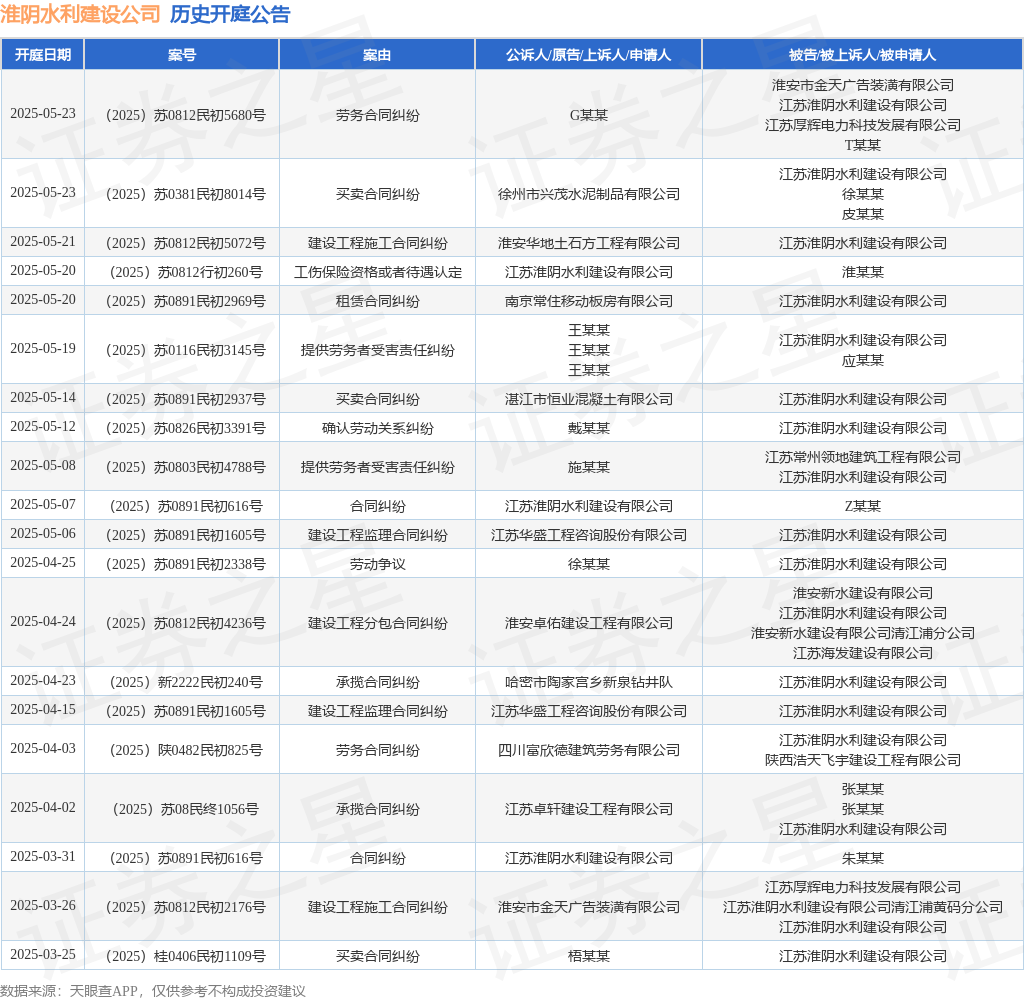Image resolution: width=1024 pixels, height=1000 pixels.
Task: Click case number (2025)苏0812民初5680号
Action: coord(185,115)
